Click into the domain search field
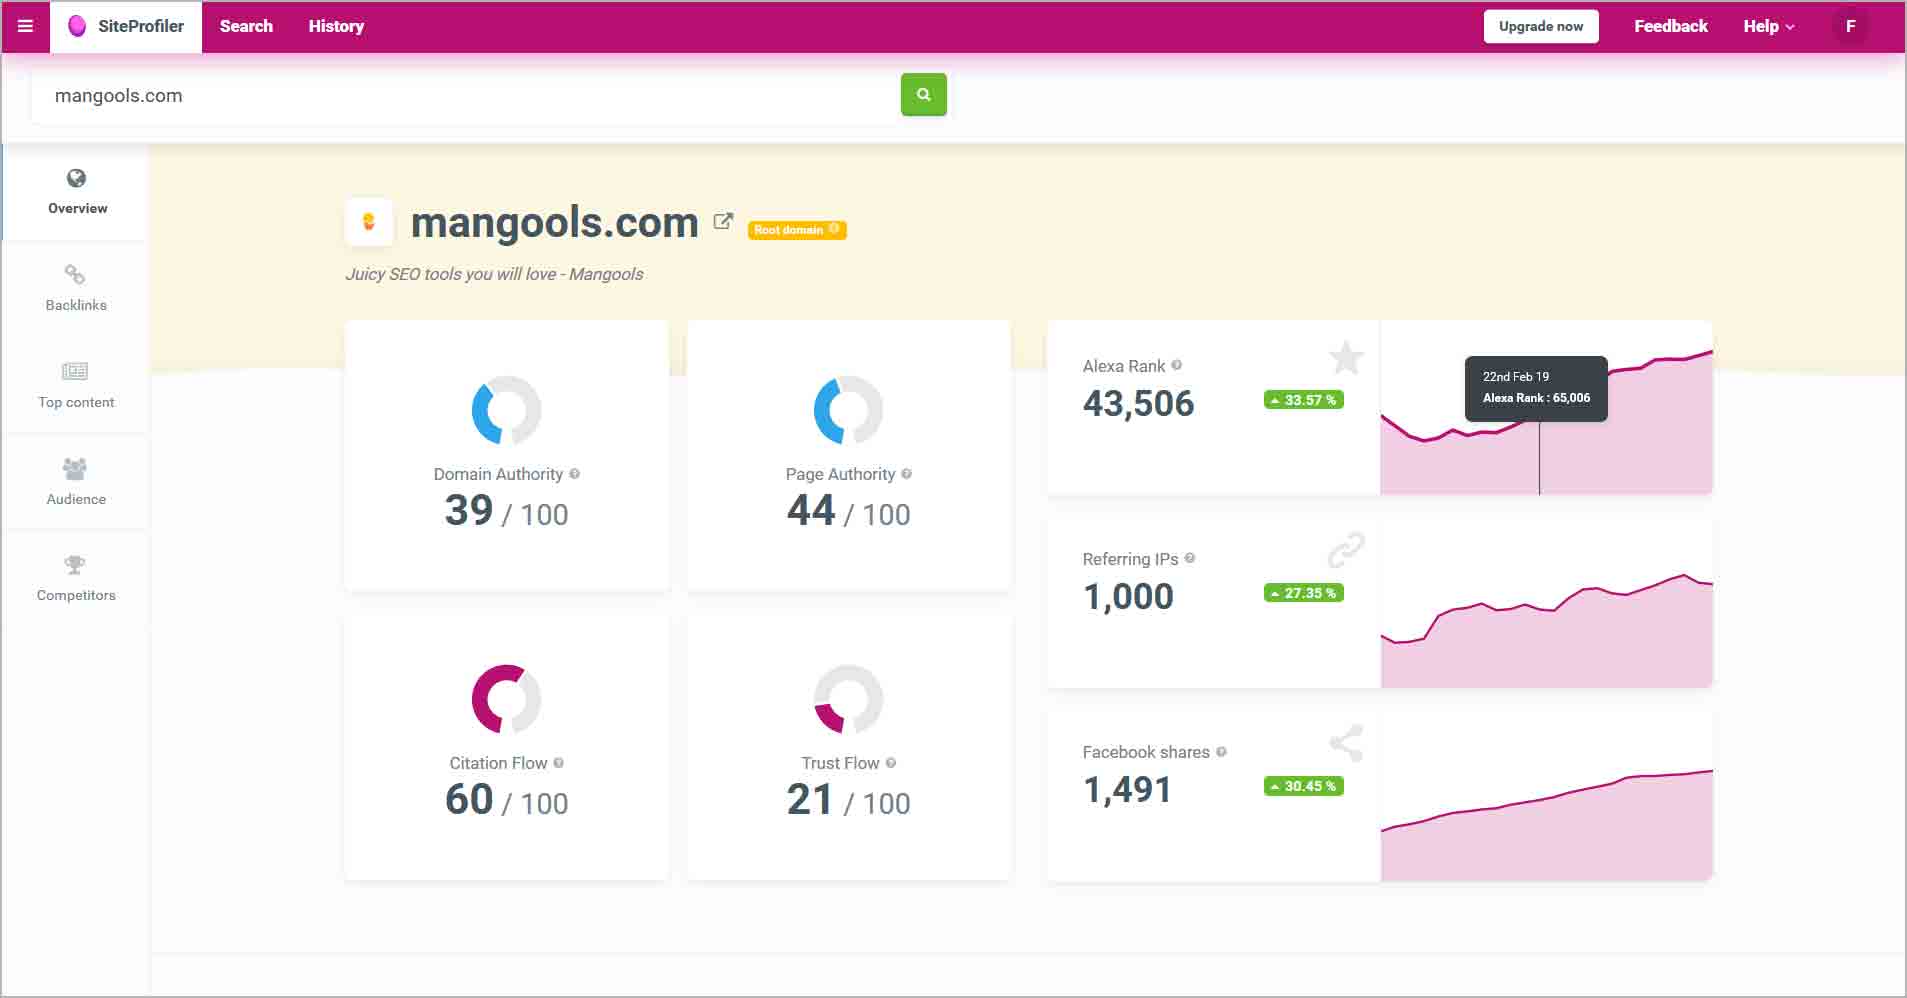The height and width of the screenshot is (998, 1907). pyautogui.click(x=466, y=96)
